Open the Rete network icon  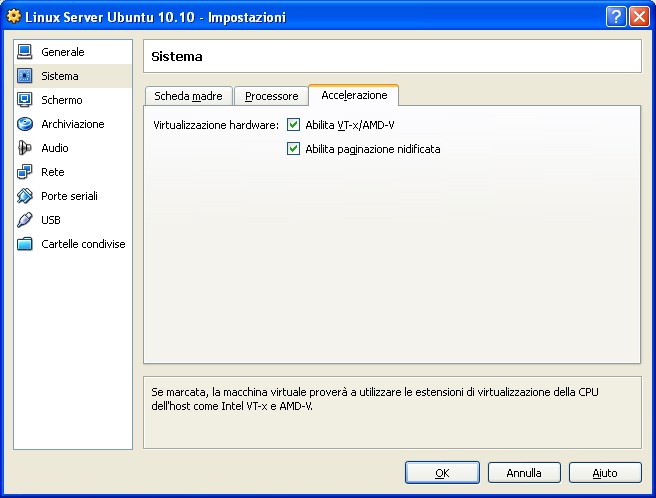(x=25, y=172)
